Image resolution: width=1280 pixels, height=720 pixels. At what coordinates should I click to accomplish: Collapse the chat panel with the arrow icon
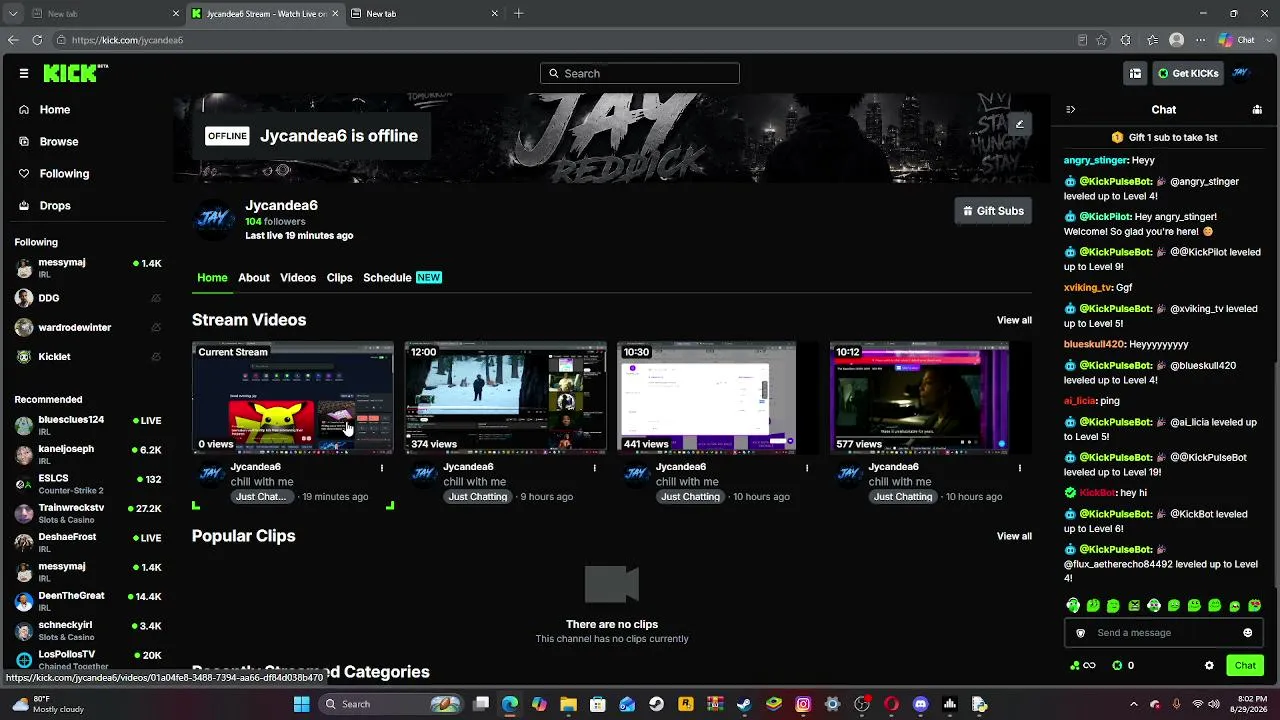pos(1070,110)
